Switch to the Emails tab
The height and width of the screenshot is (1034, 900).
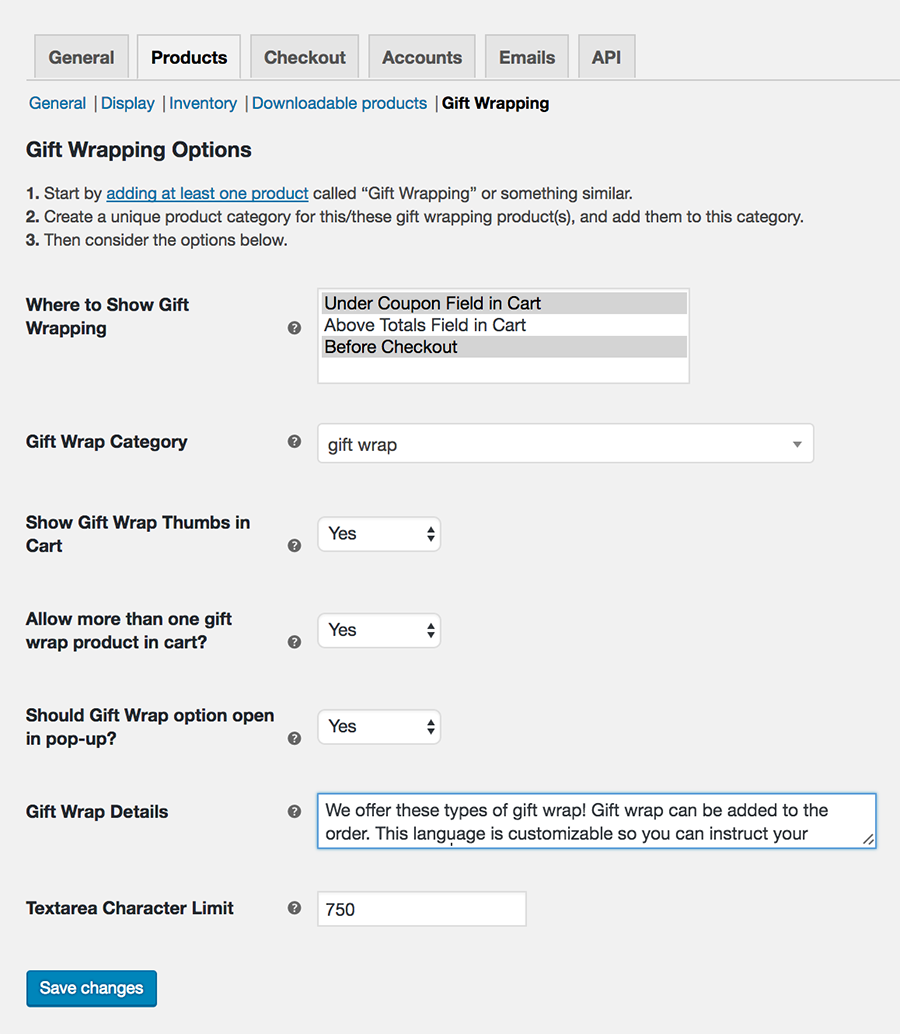(527, 57)
